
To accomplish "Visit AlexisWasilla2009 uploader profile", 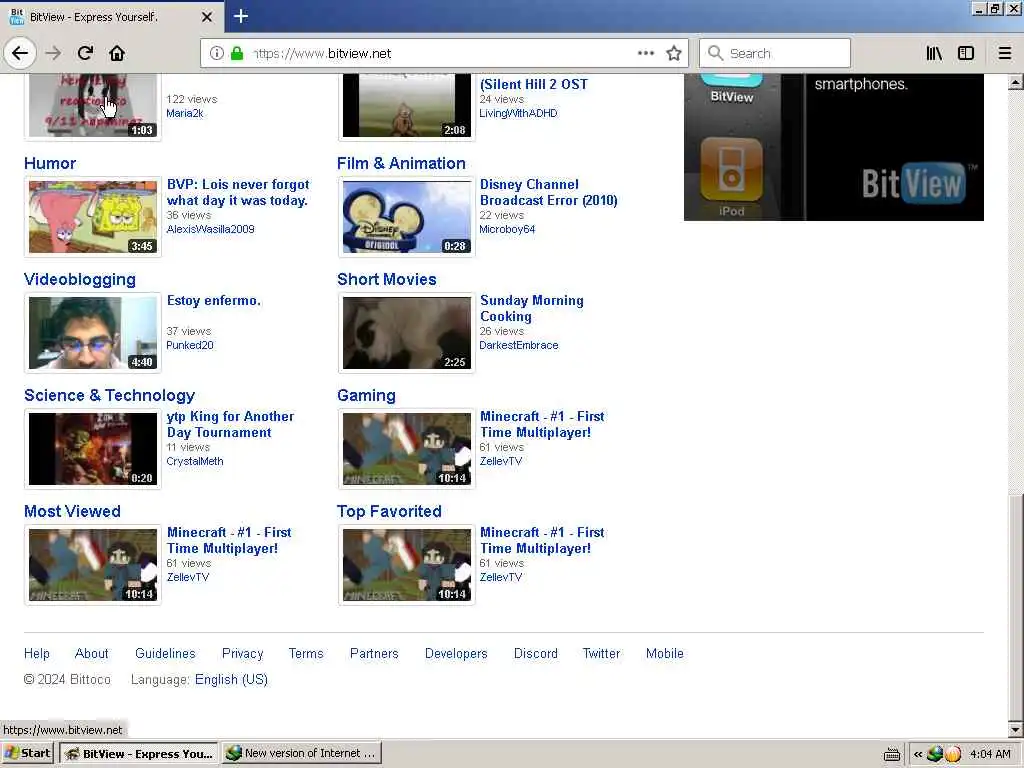I will (210, 229).
